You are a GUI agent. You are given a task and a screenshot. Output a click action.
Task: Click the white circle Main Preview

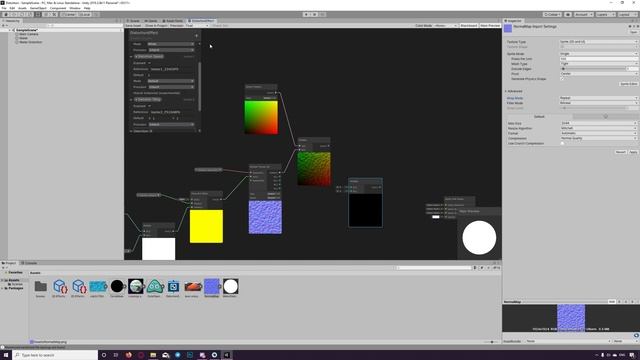point(479,238)
